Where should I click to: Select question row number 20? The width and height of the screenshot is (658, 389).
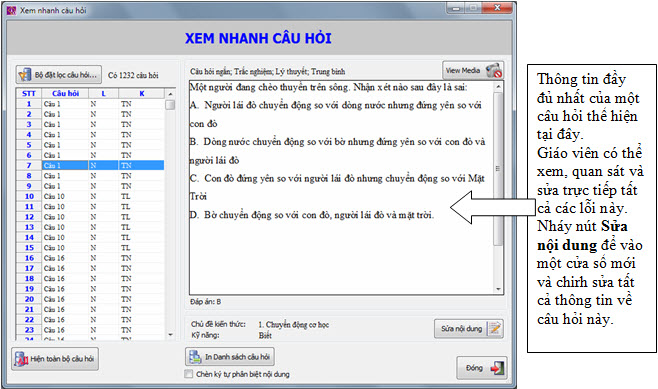(x=90, y=299)
